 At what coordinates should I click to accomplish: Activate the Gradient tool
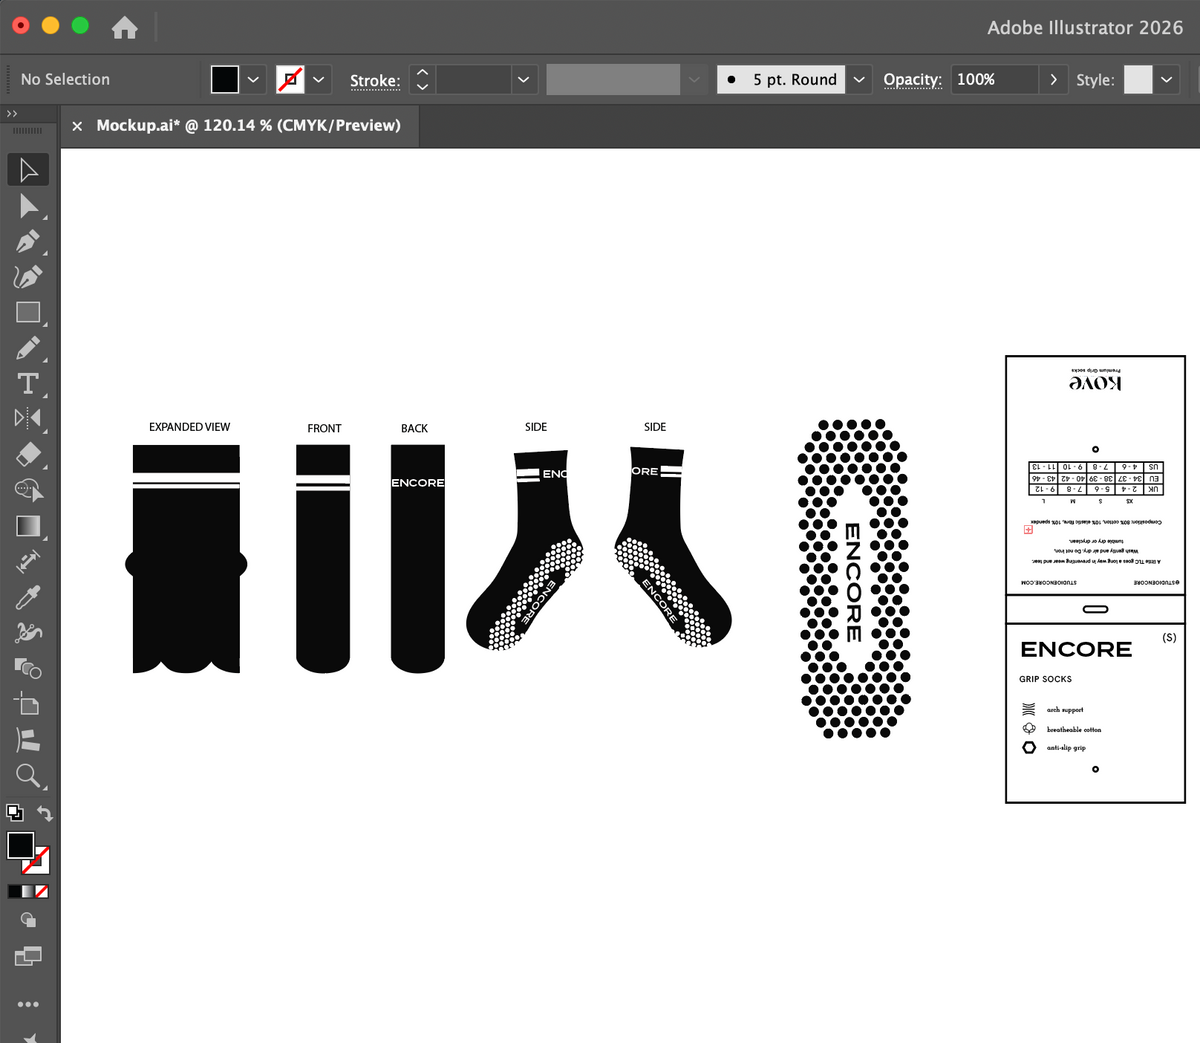(x=28, y=526)
